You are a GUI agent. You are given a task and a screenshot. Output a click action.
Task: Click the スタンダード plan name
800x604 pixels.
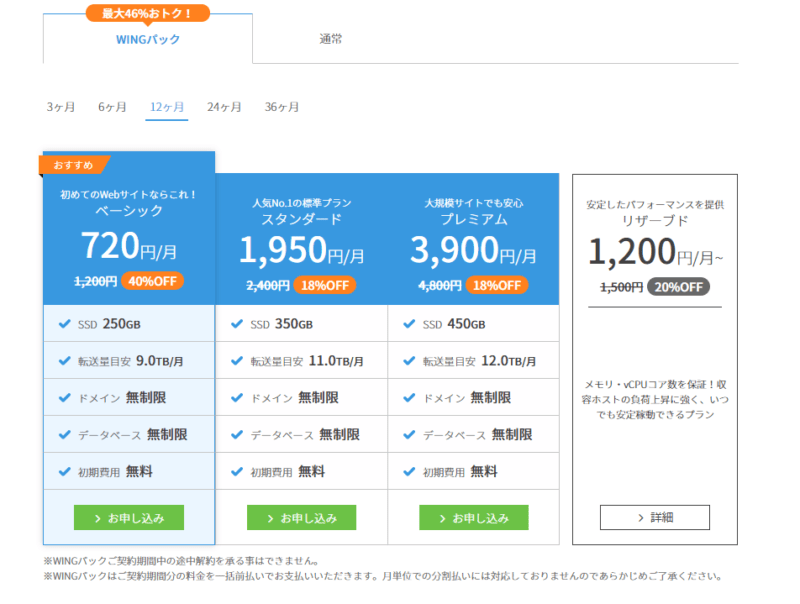(302, 219)
